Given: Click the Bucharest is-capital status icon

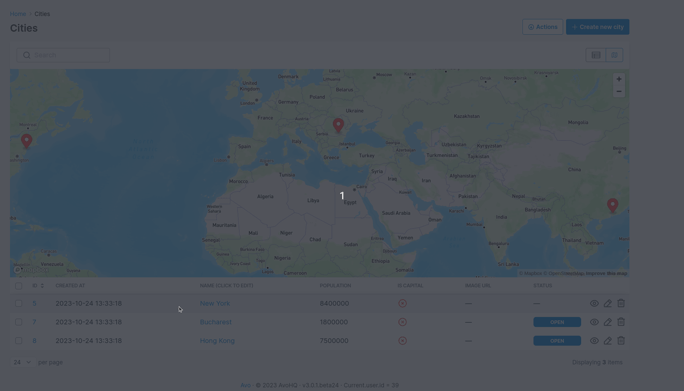Looking at the screenshot, I should (403, 322).
